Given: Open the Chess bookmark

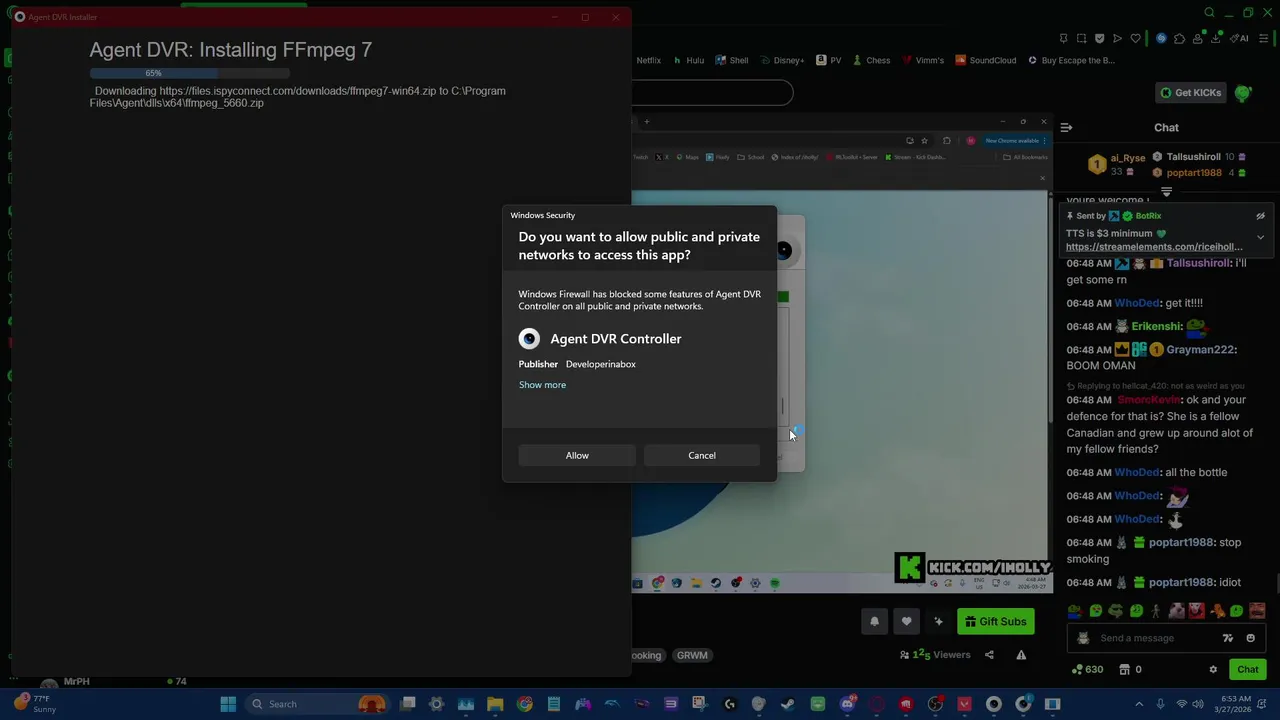Looking at the screenshot, I should (x=870, y=60).
